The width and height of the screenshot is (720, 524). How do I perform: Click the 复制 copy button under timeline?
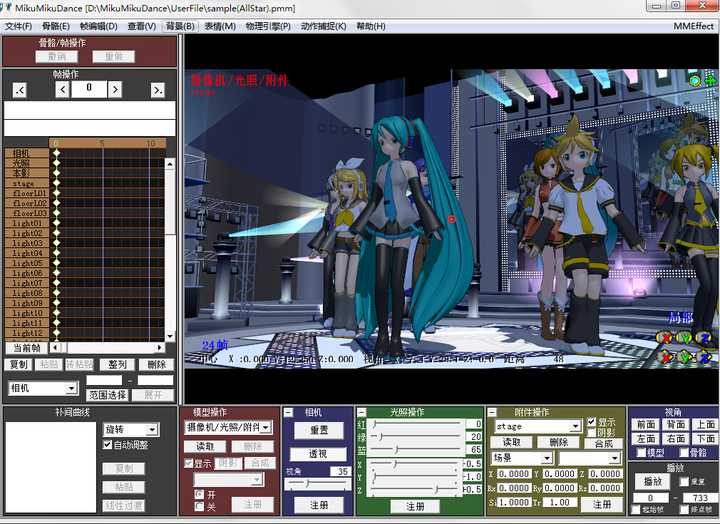point(18,365)
